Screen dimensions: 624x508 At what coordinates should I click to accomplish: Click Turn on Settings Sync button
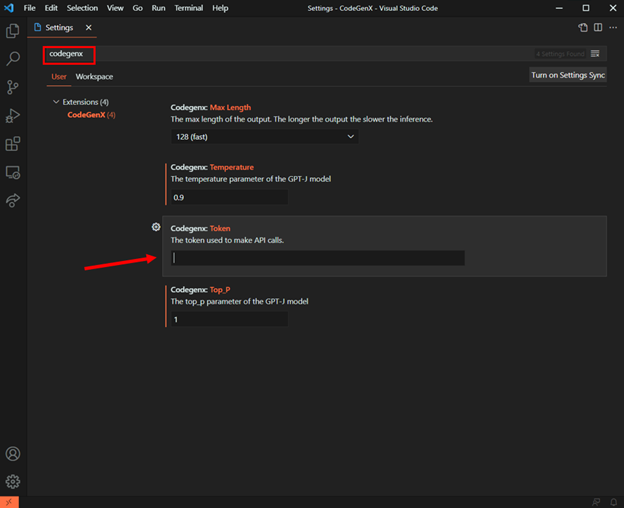click(568, 75)
